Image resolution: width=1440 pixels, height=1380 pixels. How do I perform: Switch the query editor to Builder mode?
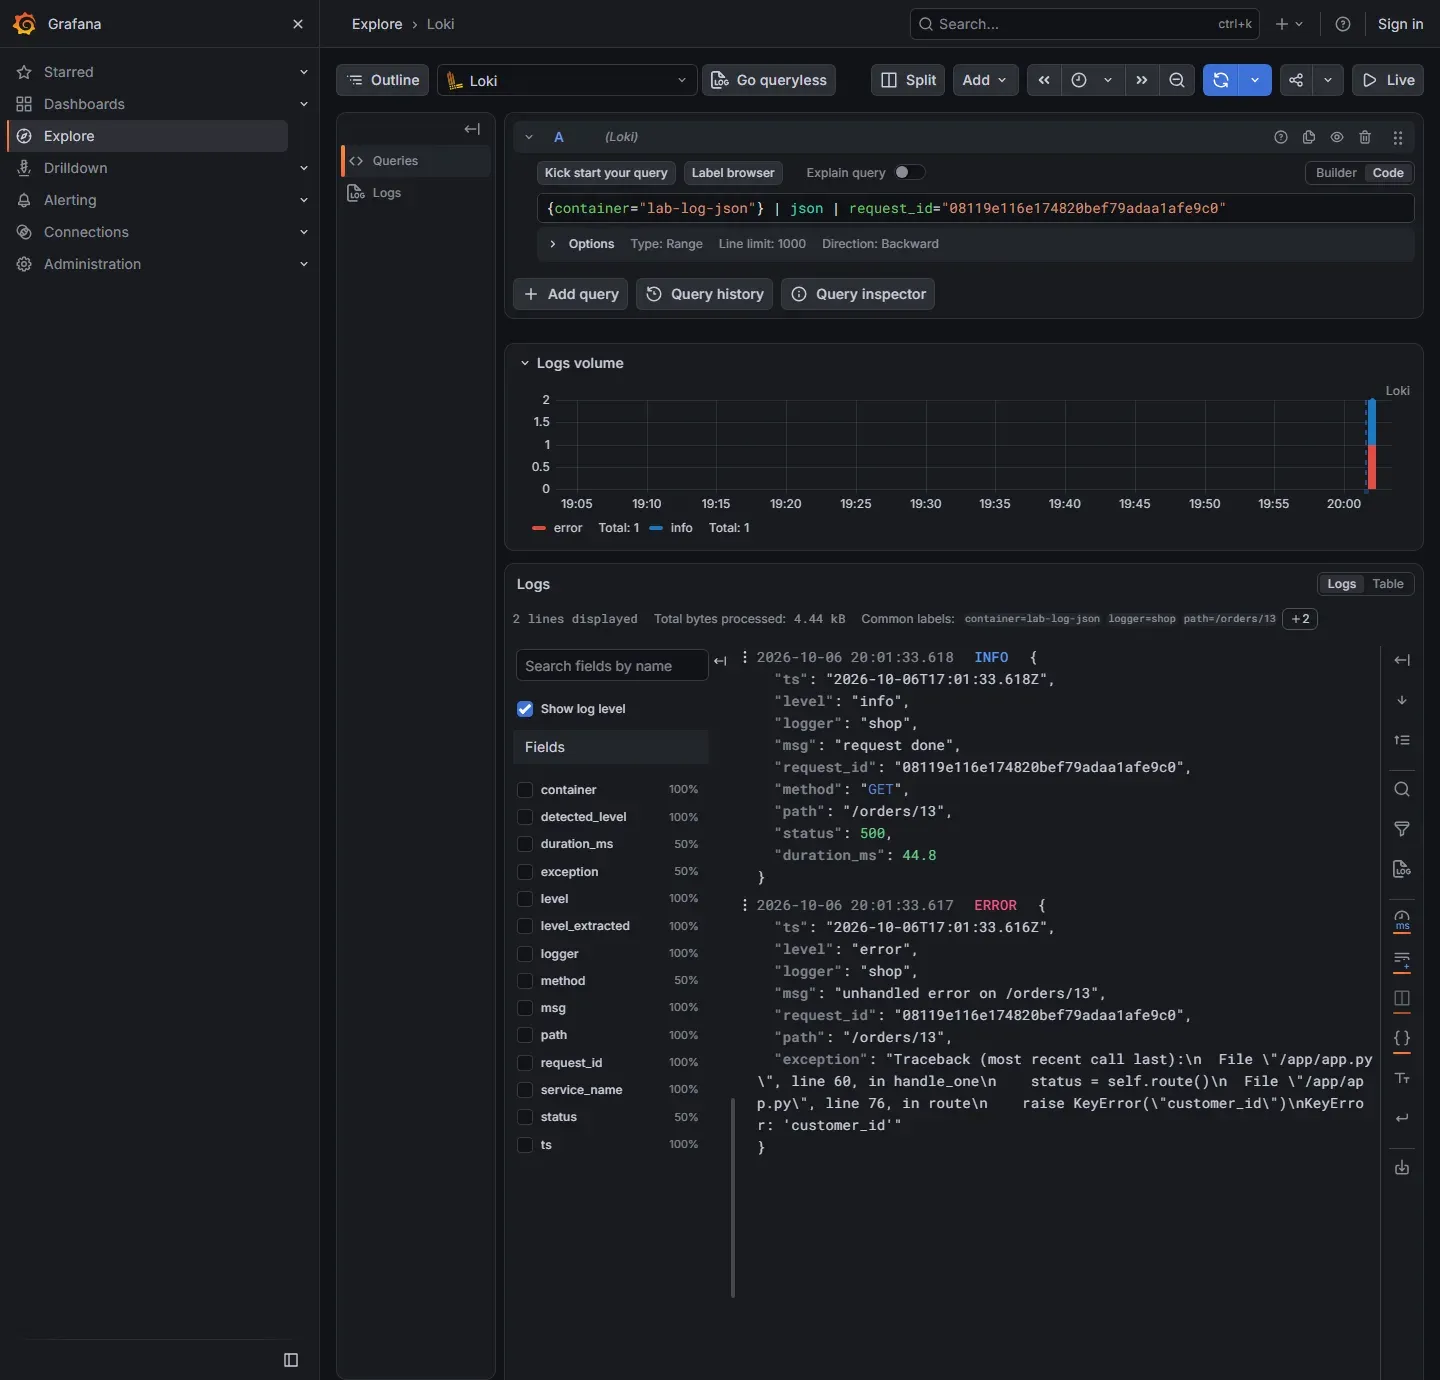click(1335, 173)
